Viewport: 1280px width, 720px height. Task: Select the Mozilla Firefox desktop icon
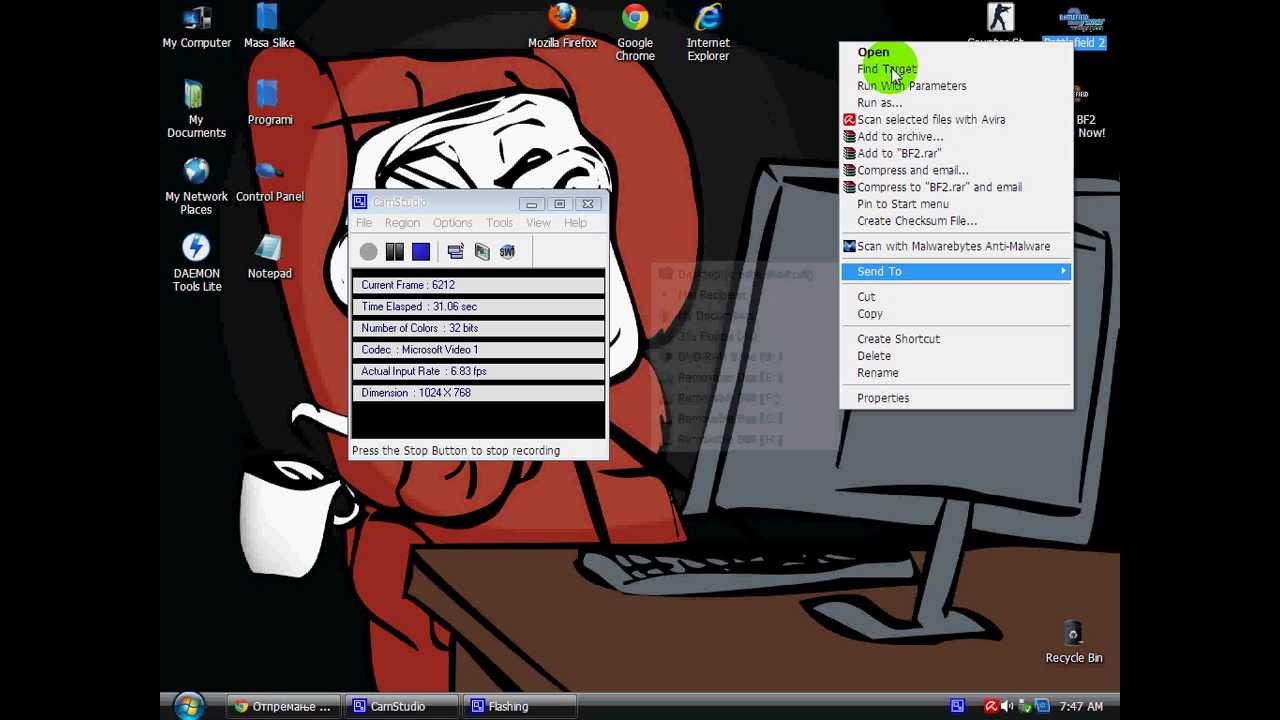562,27
